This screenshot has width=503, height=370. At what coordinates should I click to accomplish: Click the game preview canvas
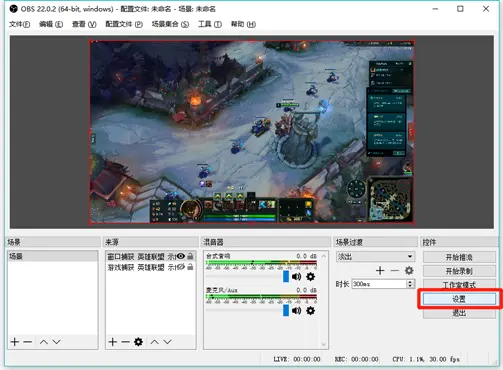[x=252, y=132]
